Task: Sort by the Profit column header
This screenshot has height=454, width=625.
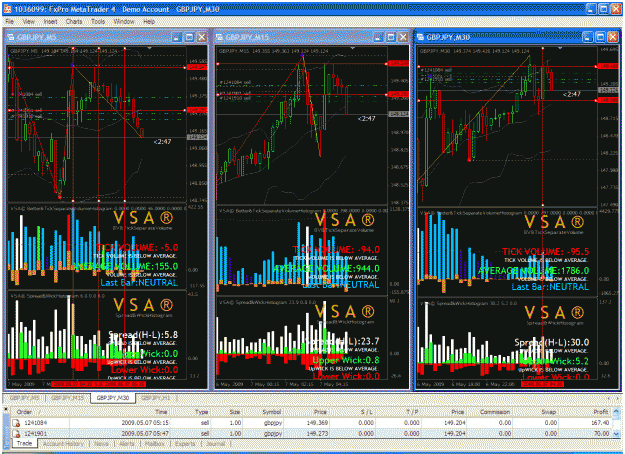Action: click(x=585, y=412)
